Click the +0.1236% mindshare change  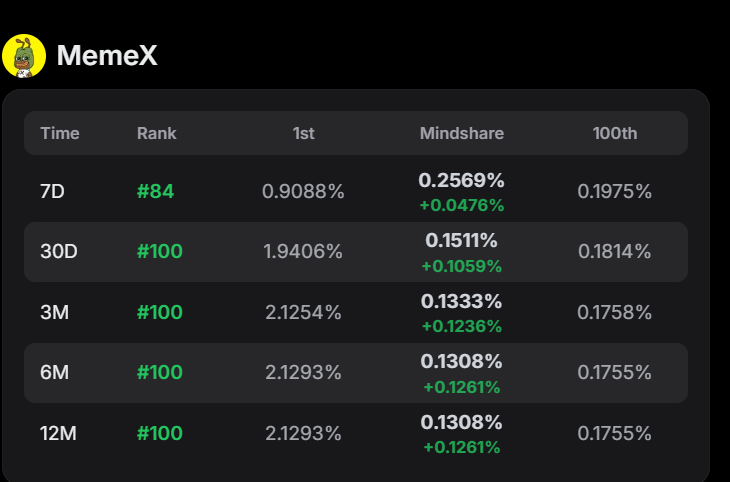(x=462, y=326)
